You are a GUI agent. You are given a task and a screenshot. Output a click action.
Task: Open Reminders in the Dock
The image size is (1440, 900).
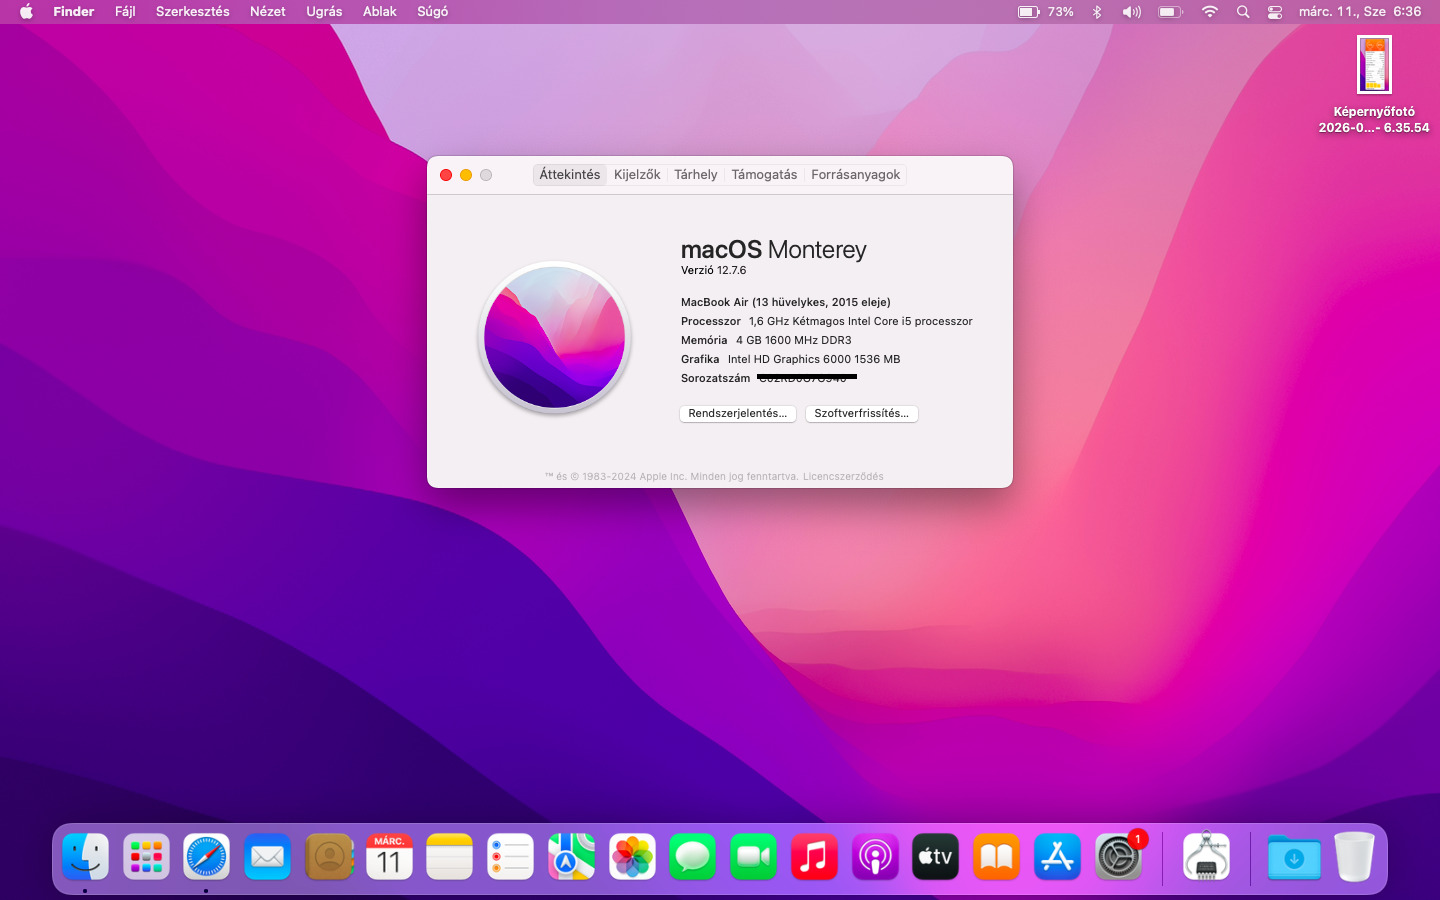click(x=511, y=857)
